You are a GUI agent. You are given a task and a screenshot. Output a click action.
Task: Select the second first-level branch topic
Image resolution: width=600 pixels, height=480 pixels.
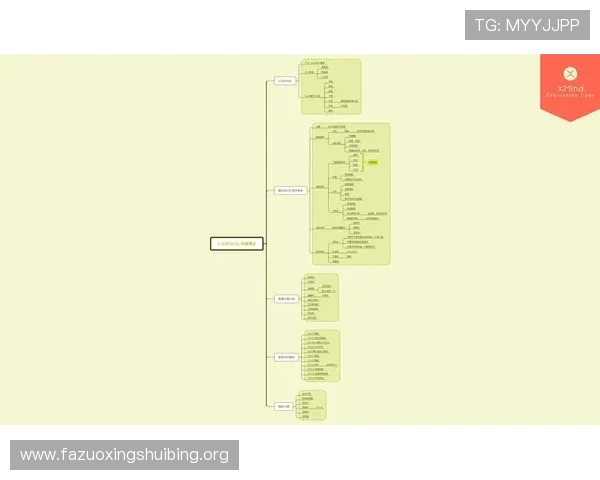click(289, 190)
